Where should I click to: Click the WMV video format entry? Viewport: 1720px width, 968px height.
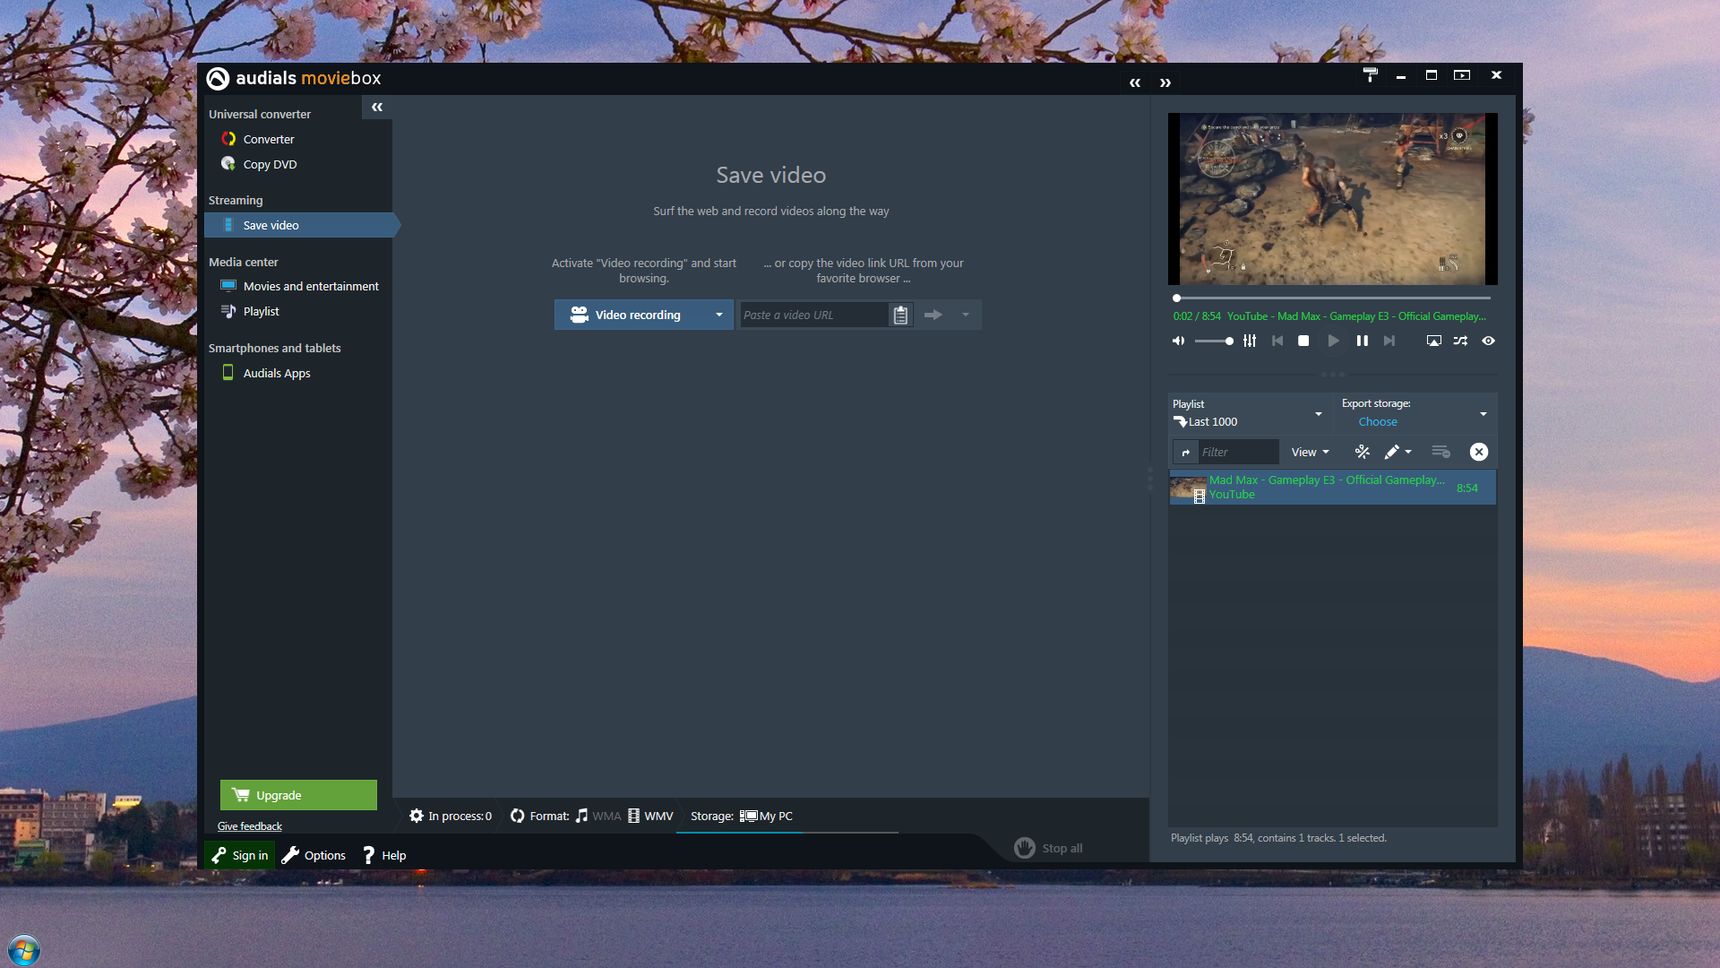pyautogui.click(x=650, y=816)
